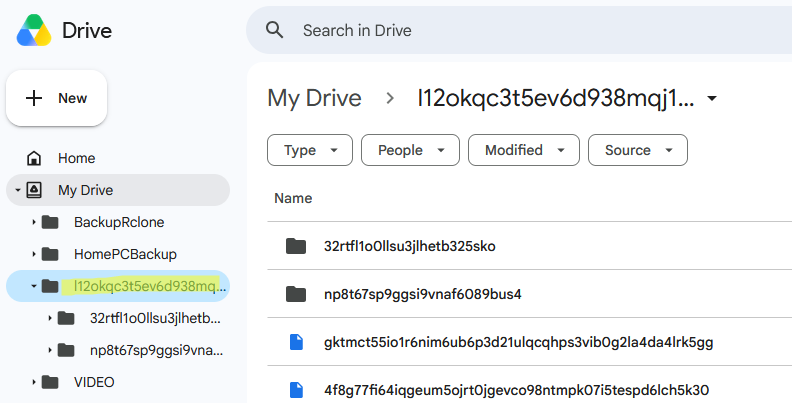Select HomePCBackup in the sidebar
792x403 pixels.
(x=125, y=254)
